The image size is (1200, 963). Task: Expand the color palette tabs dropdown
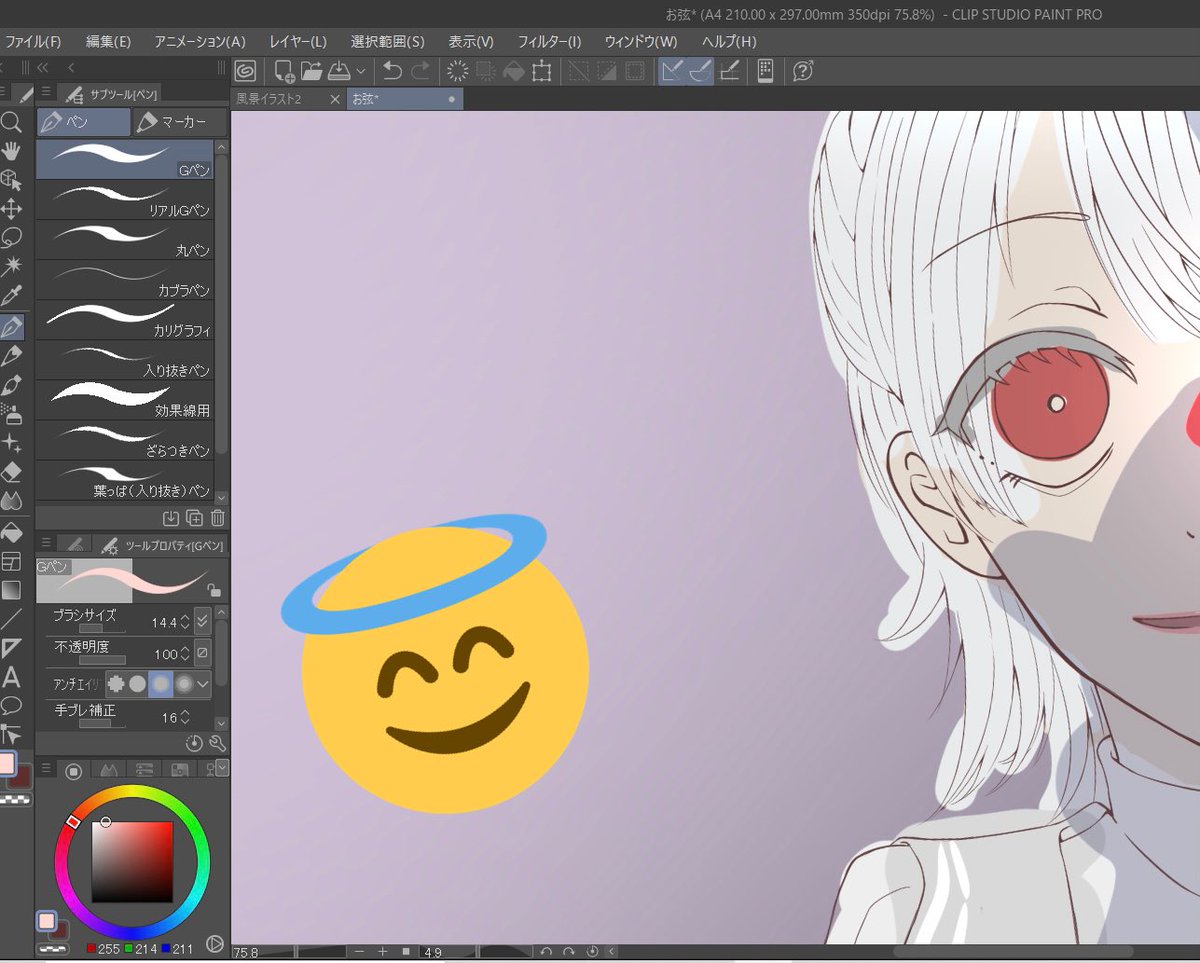tap(222, 768)
